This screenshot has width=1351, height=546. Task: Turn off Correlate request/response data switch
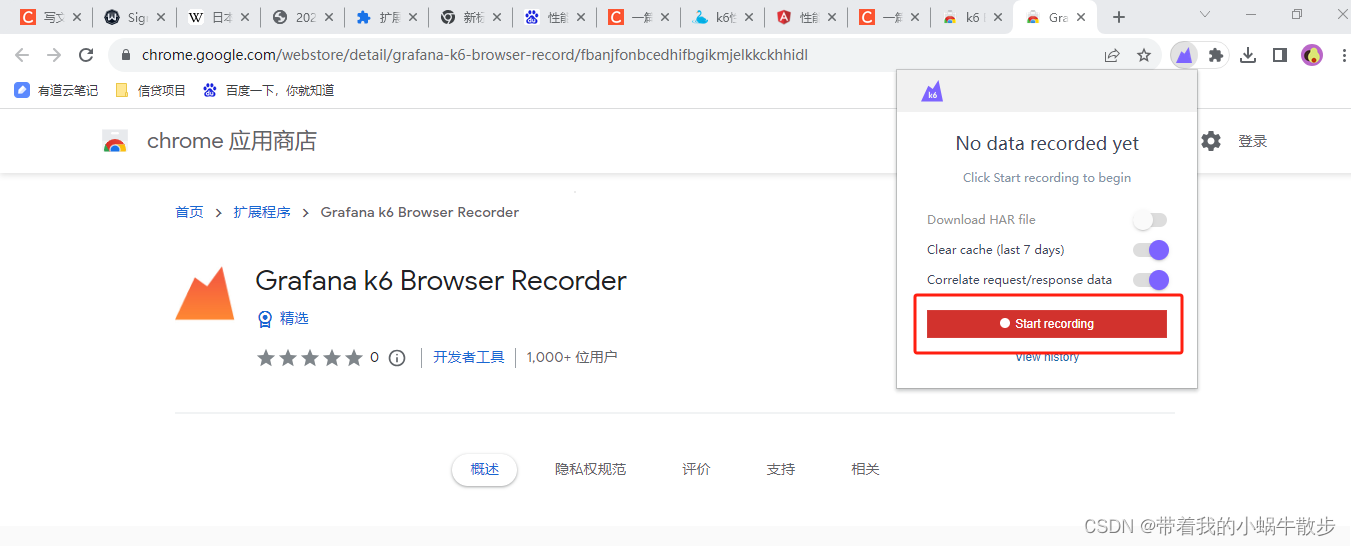click(x=1151, y=280)
